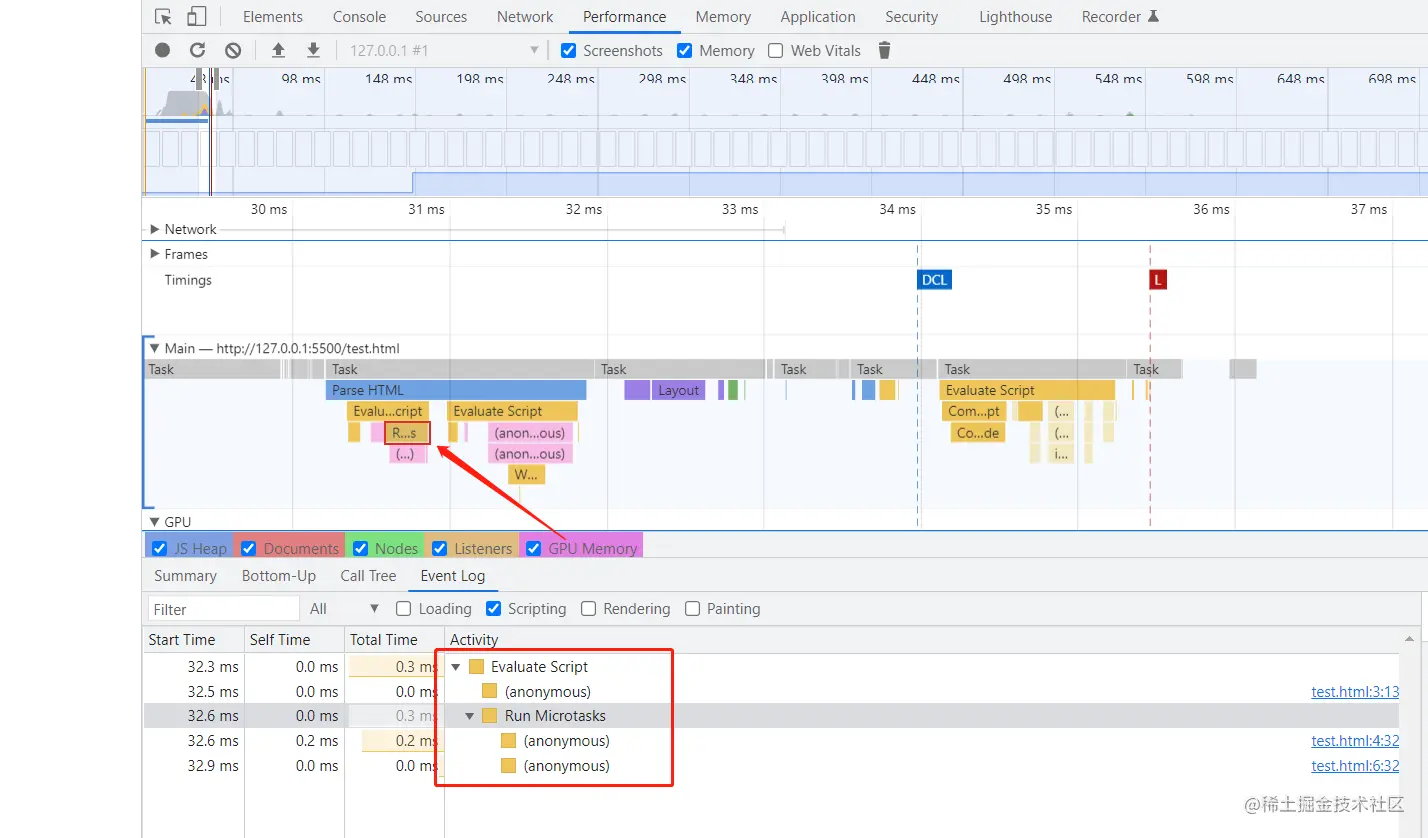This screenshot has width=1428, height=838.
Task: Click the load profile upload icon
Action: [x=278, y=50]
